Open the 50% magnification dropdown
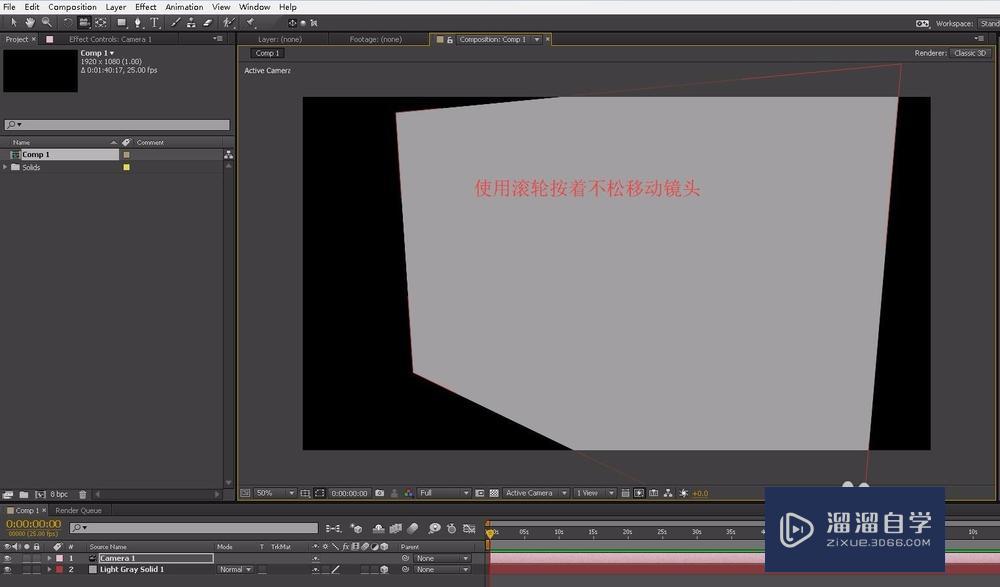Screen dimensions: 1000x587 coord(275,493)
